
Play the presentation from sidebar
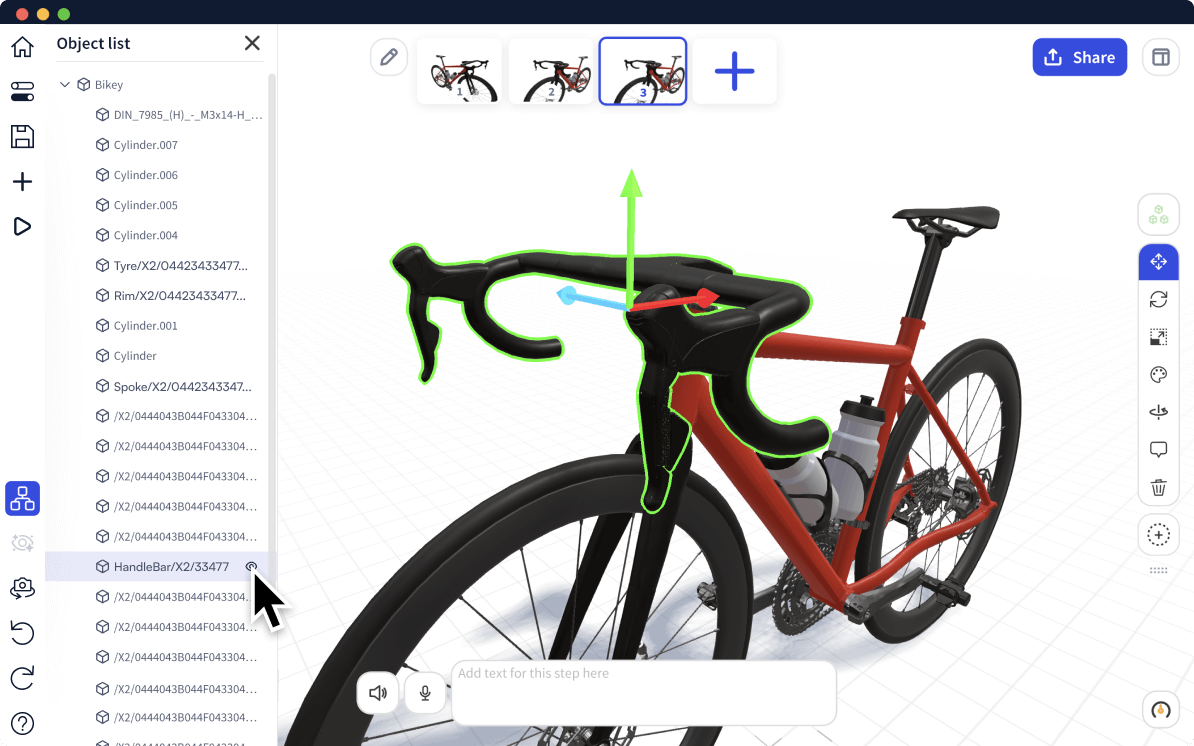point(22,226)
